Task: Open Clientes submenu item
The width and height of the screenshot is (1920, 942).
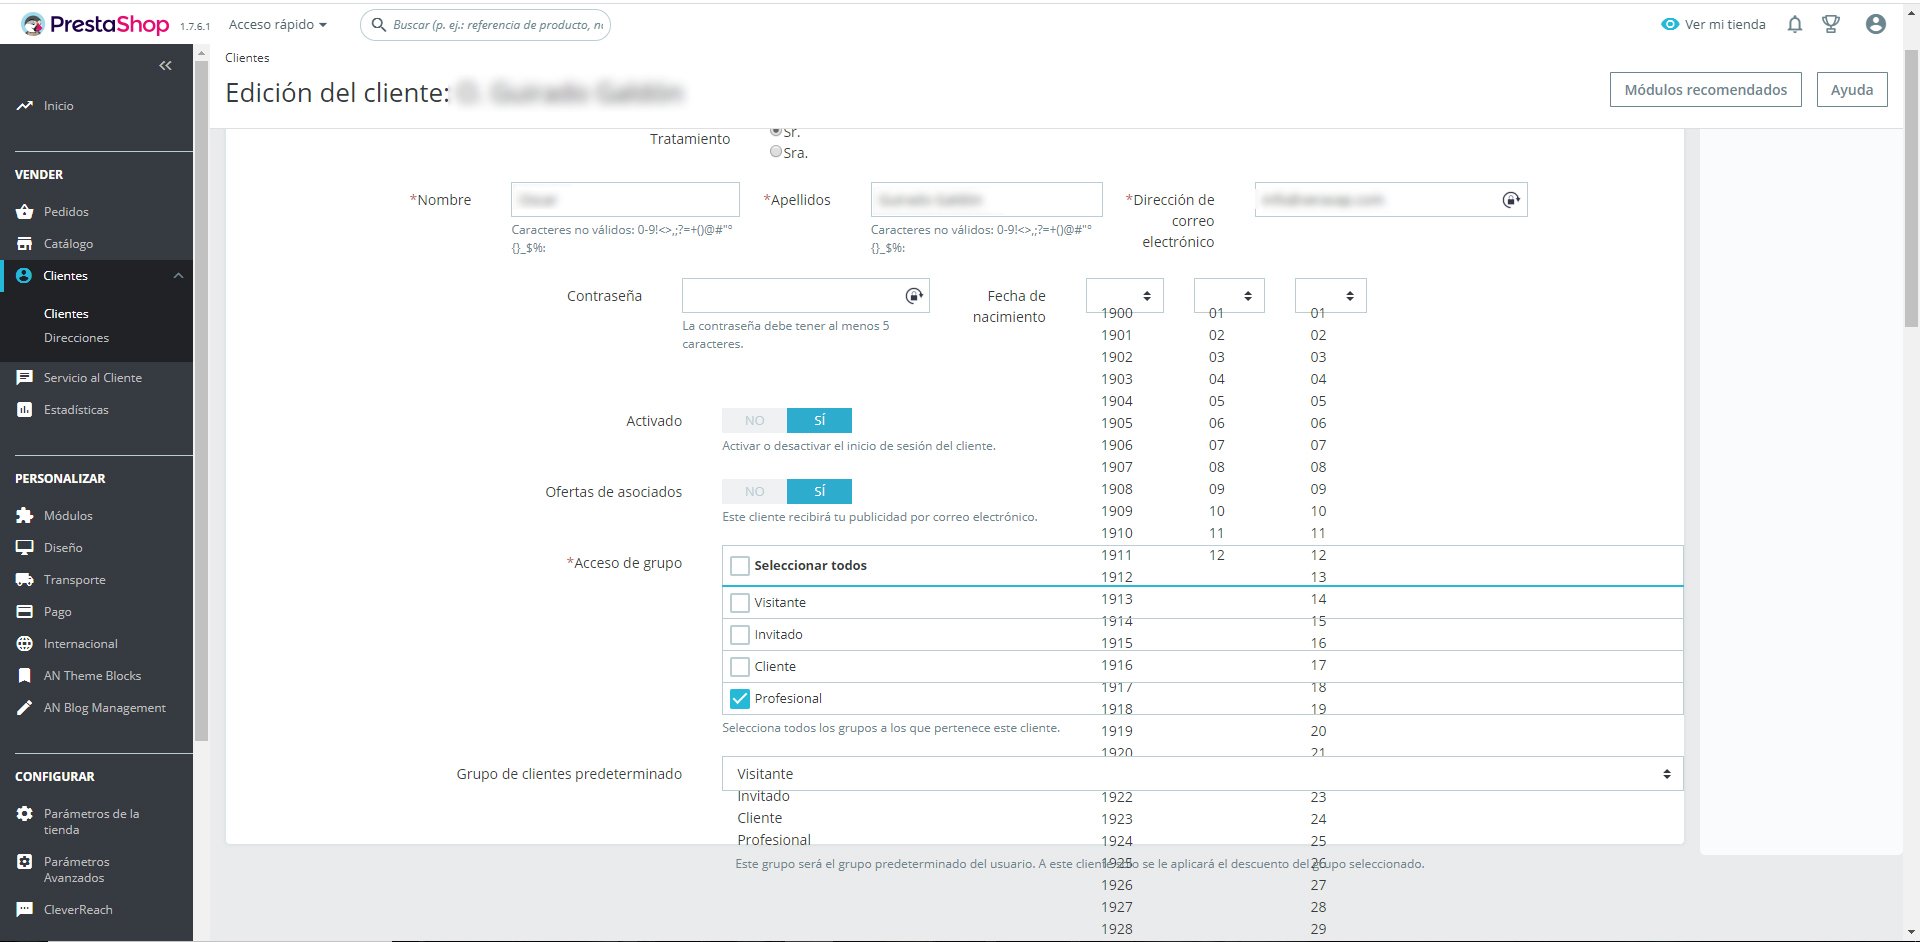Action: (66, 313)
